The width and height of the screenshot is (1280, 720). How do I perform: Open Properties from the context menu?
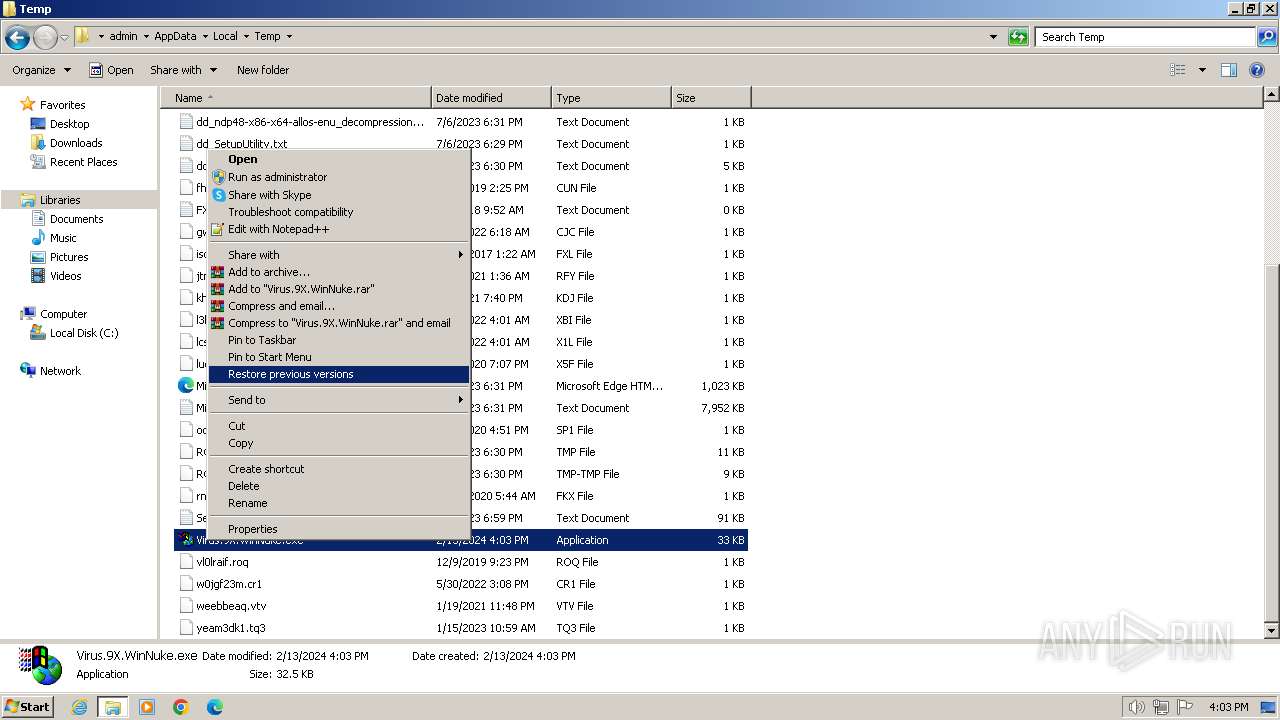coord(338,529)
